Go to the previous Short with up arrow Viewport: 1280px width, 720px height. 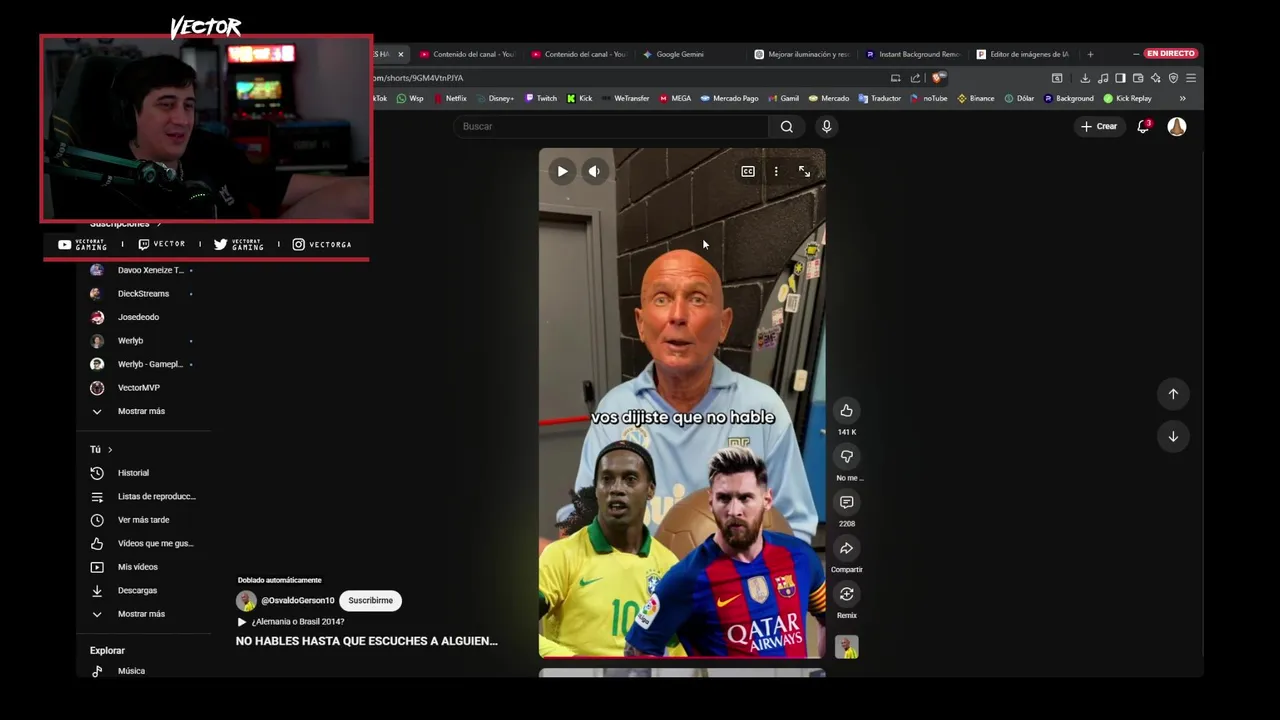[1173, 394]
